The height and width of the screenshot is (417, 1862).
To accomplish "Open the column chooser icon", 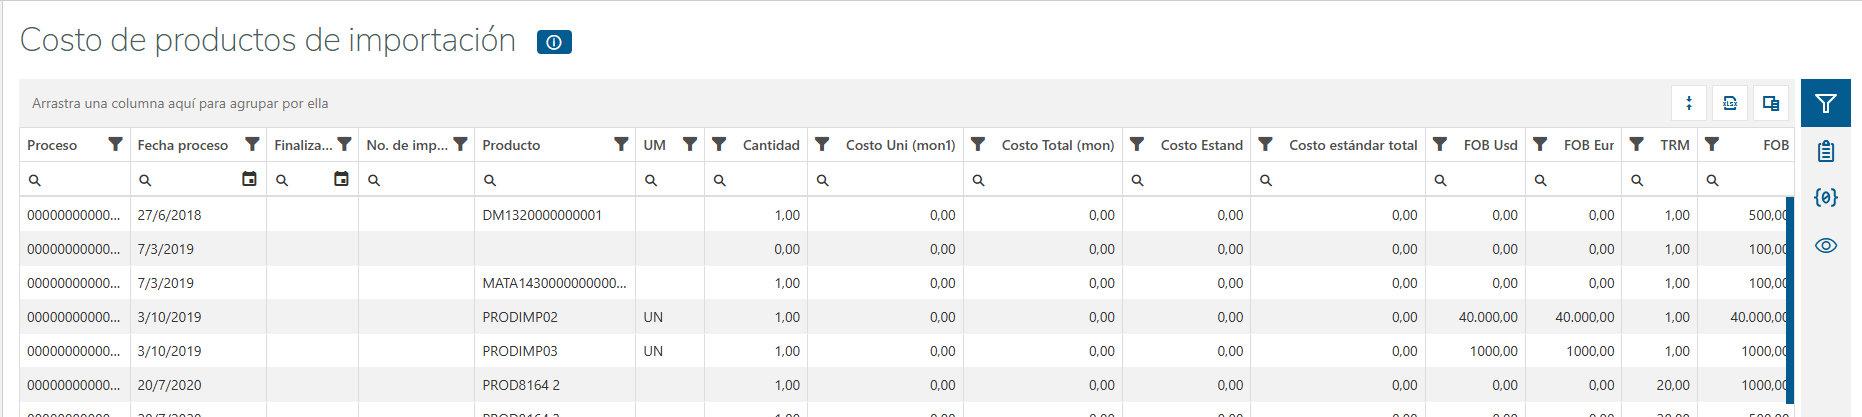I will coord(1771,103).
